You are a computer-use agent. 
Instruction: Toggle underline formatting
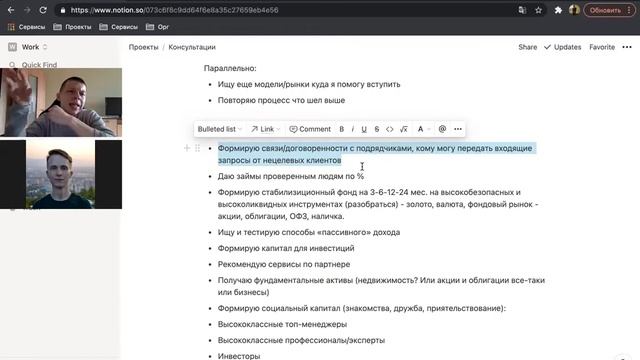[x=364, y=129]
